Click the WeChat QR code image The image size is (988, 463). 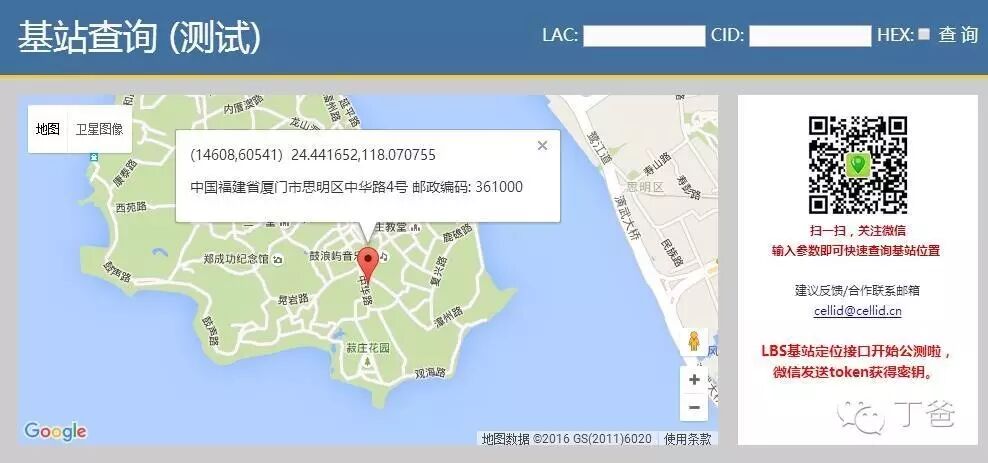858,165
